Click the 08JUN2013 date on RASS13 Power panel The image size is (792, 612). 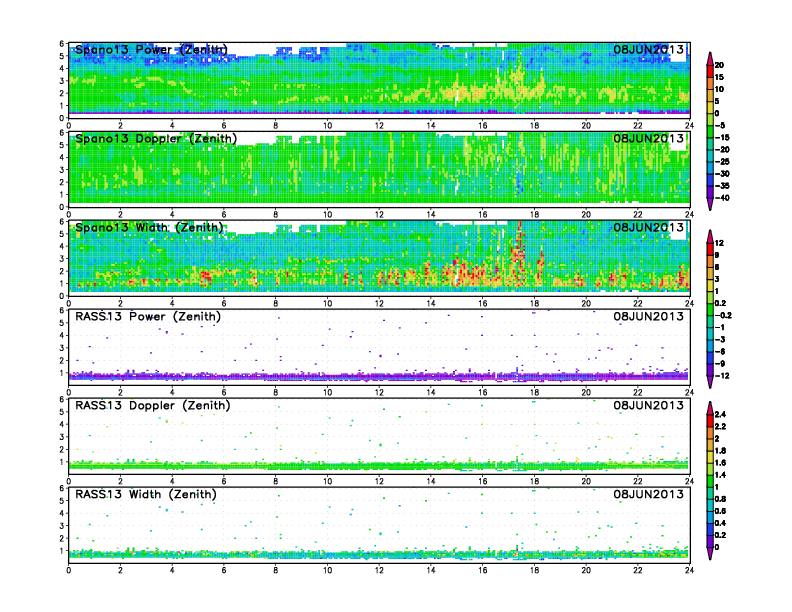pyautogui.click(x=650, y=316)
